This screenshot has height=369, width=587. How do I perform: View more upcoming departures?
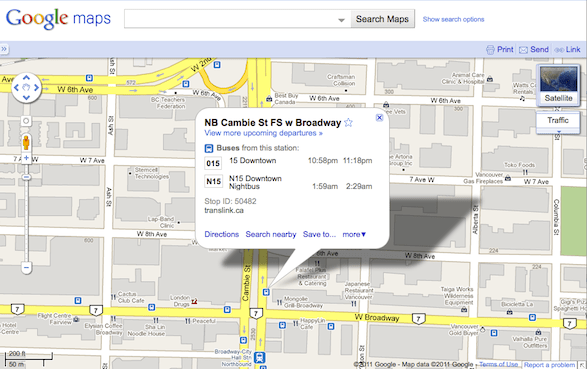click(x=263, y=133)
